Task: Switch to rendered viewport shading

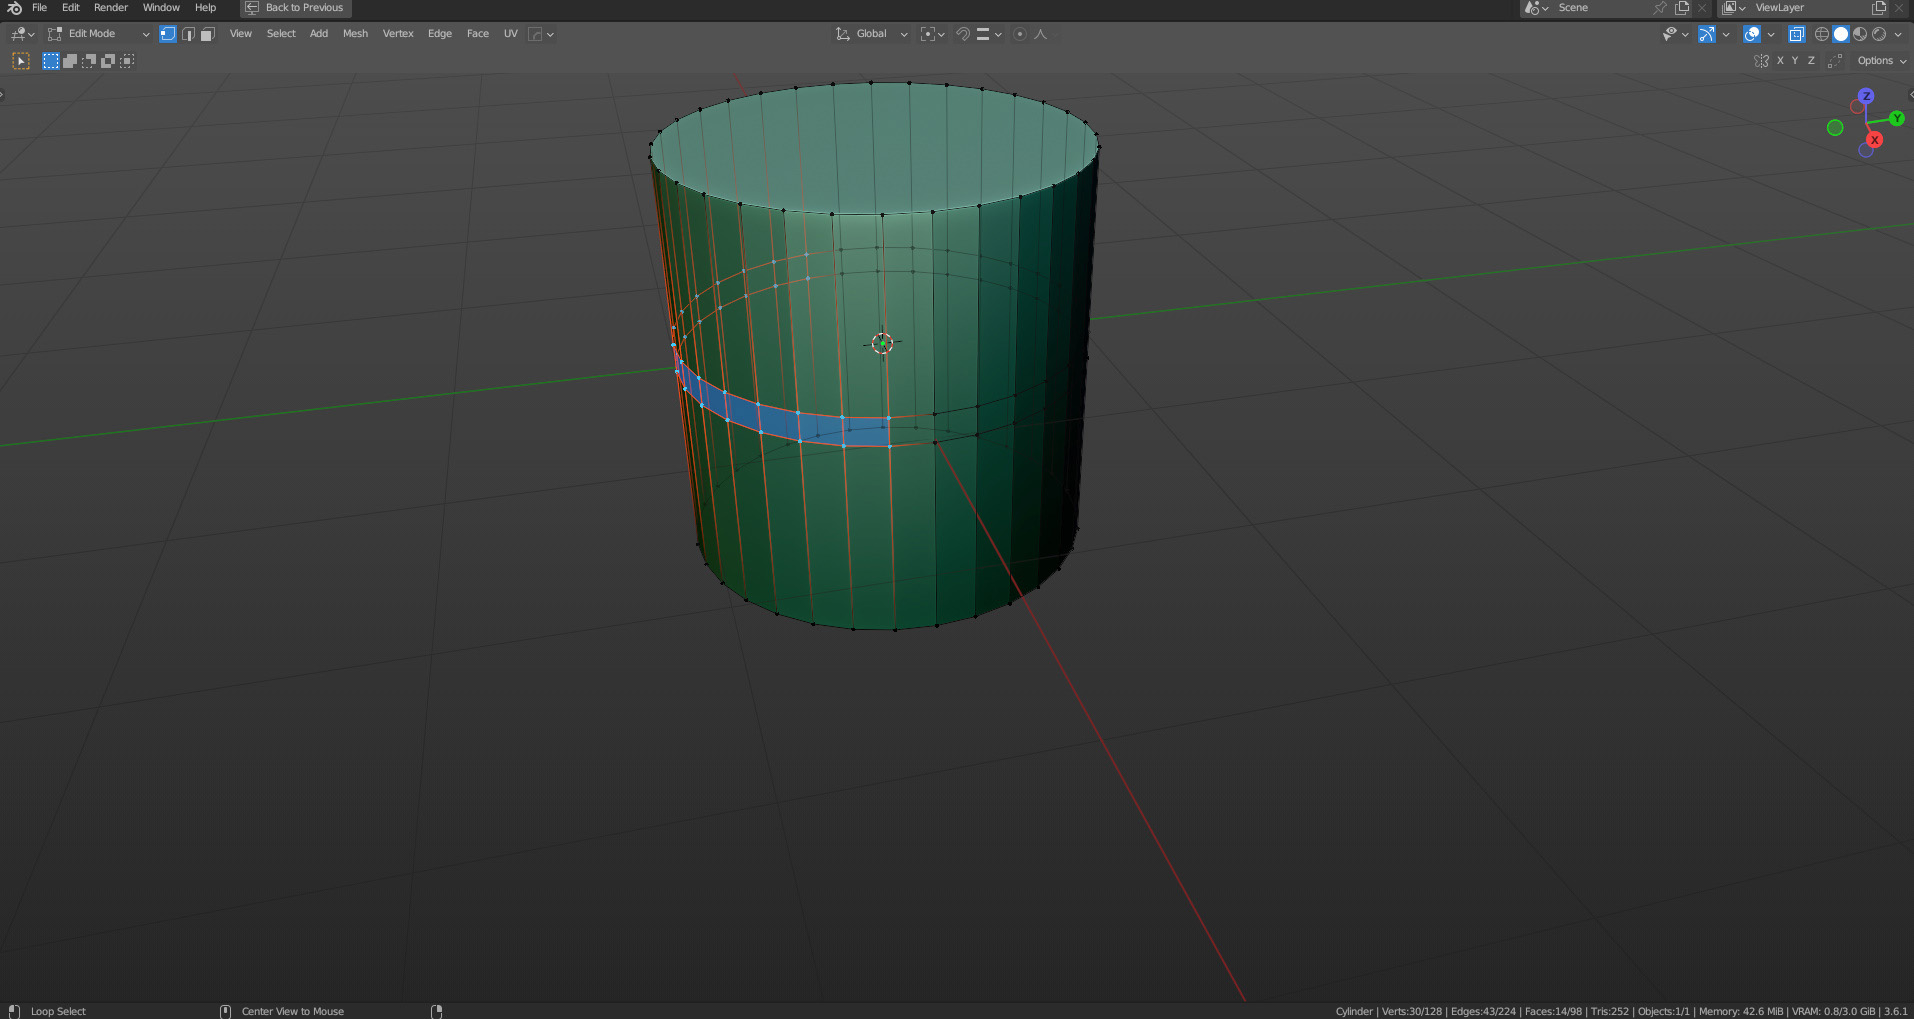Action: coord(1879,34)
